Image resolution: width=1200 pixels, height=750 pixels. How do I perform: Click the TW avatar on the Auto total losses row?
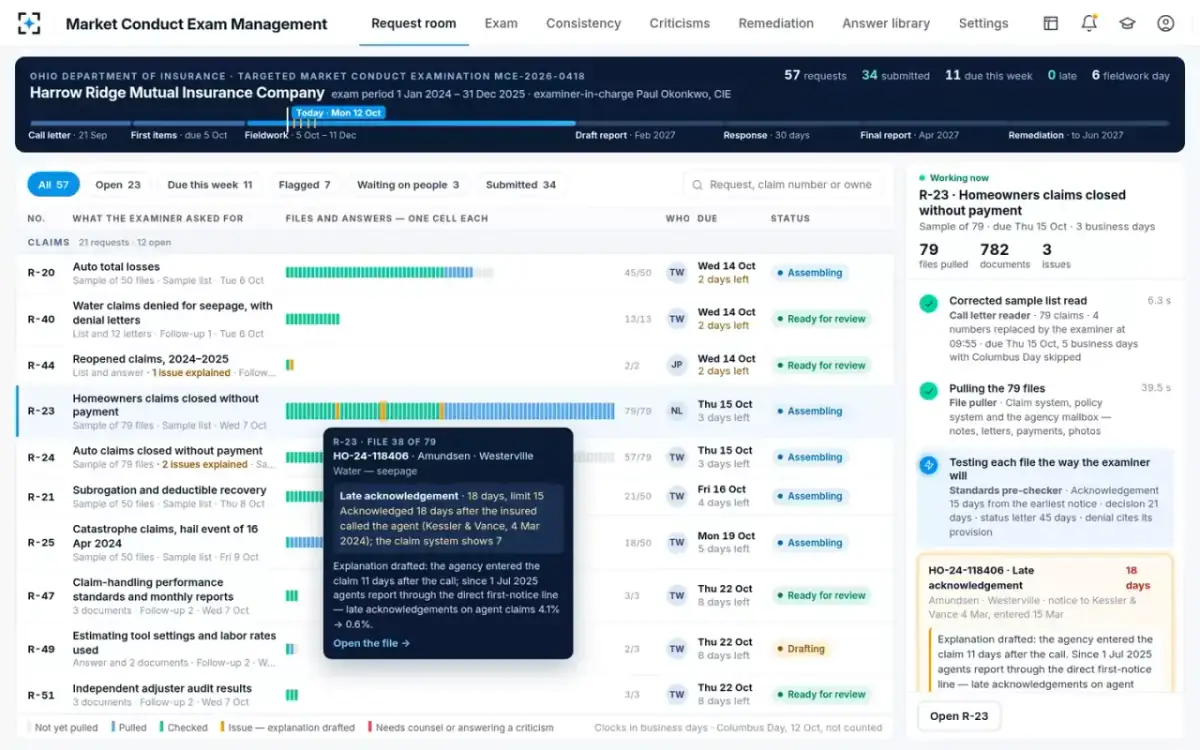point(677,273)
